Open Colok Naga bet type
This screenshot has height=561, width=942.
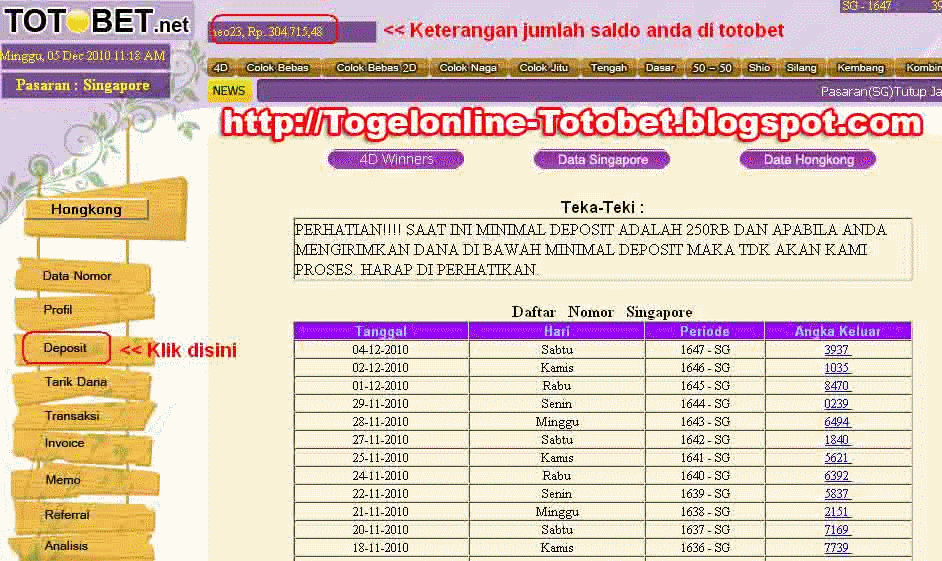click(468, 67)
